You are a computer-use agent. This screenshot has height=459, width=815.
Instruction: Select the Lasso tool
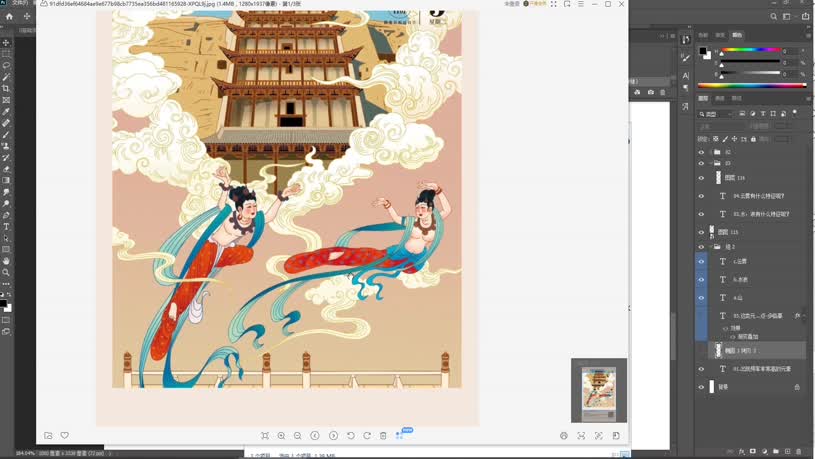pos(6,65)
